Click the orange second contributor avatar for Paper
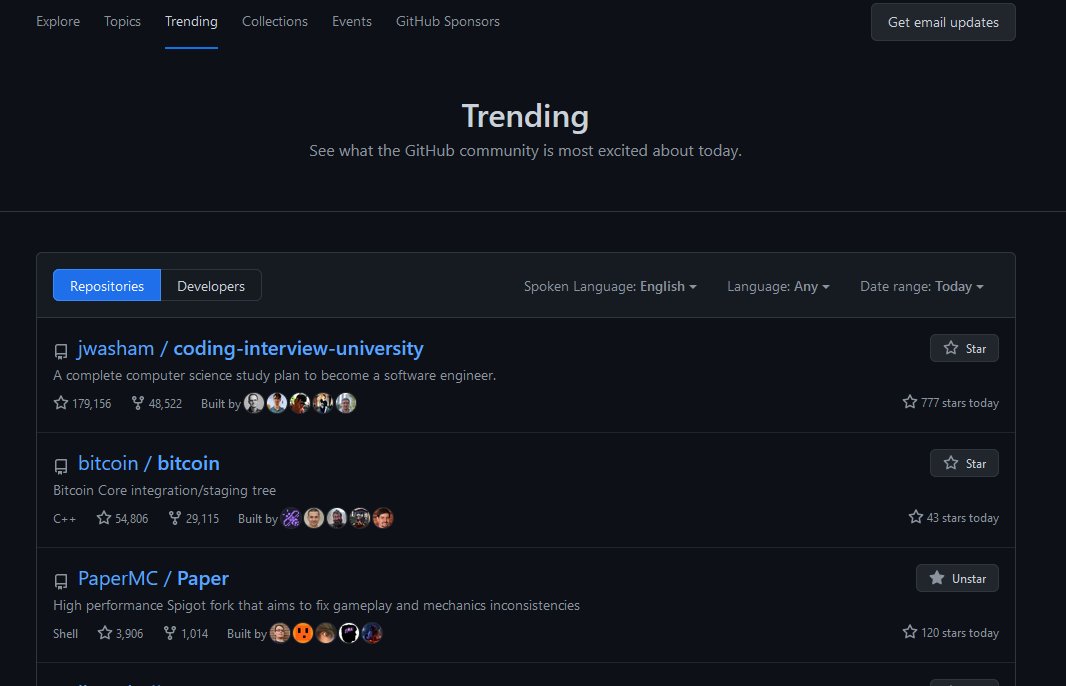The height and width of the screenshot is (686, 1066). (x=303, y=633)
